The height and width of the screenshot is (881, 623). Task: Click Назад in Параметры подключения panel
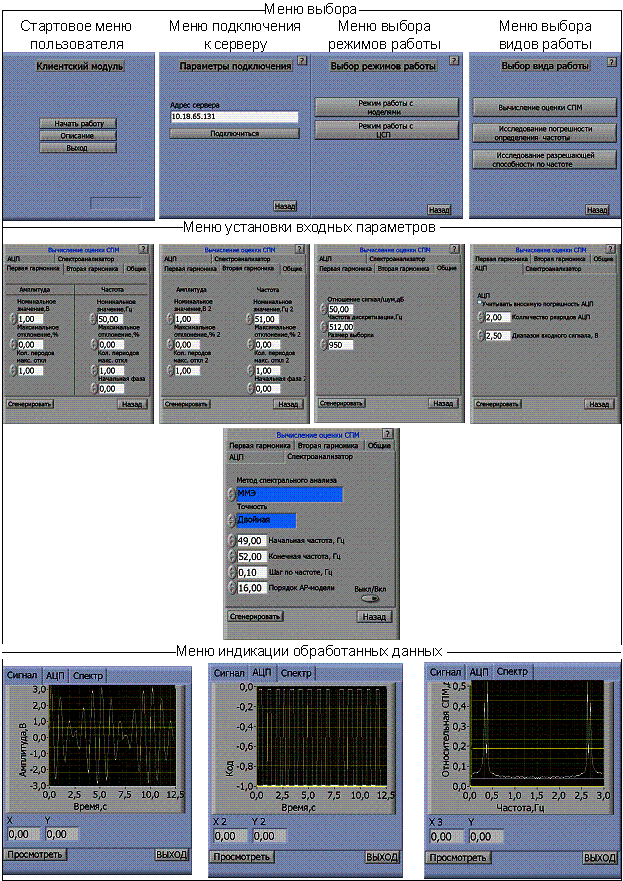tap(285, 207)
